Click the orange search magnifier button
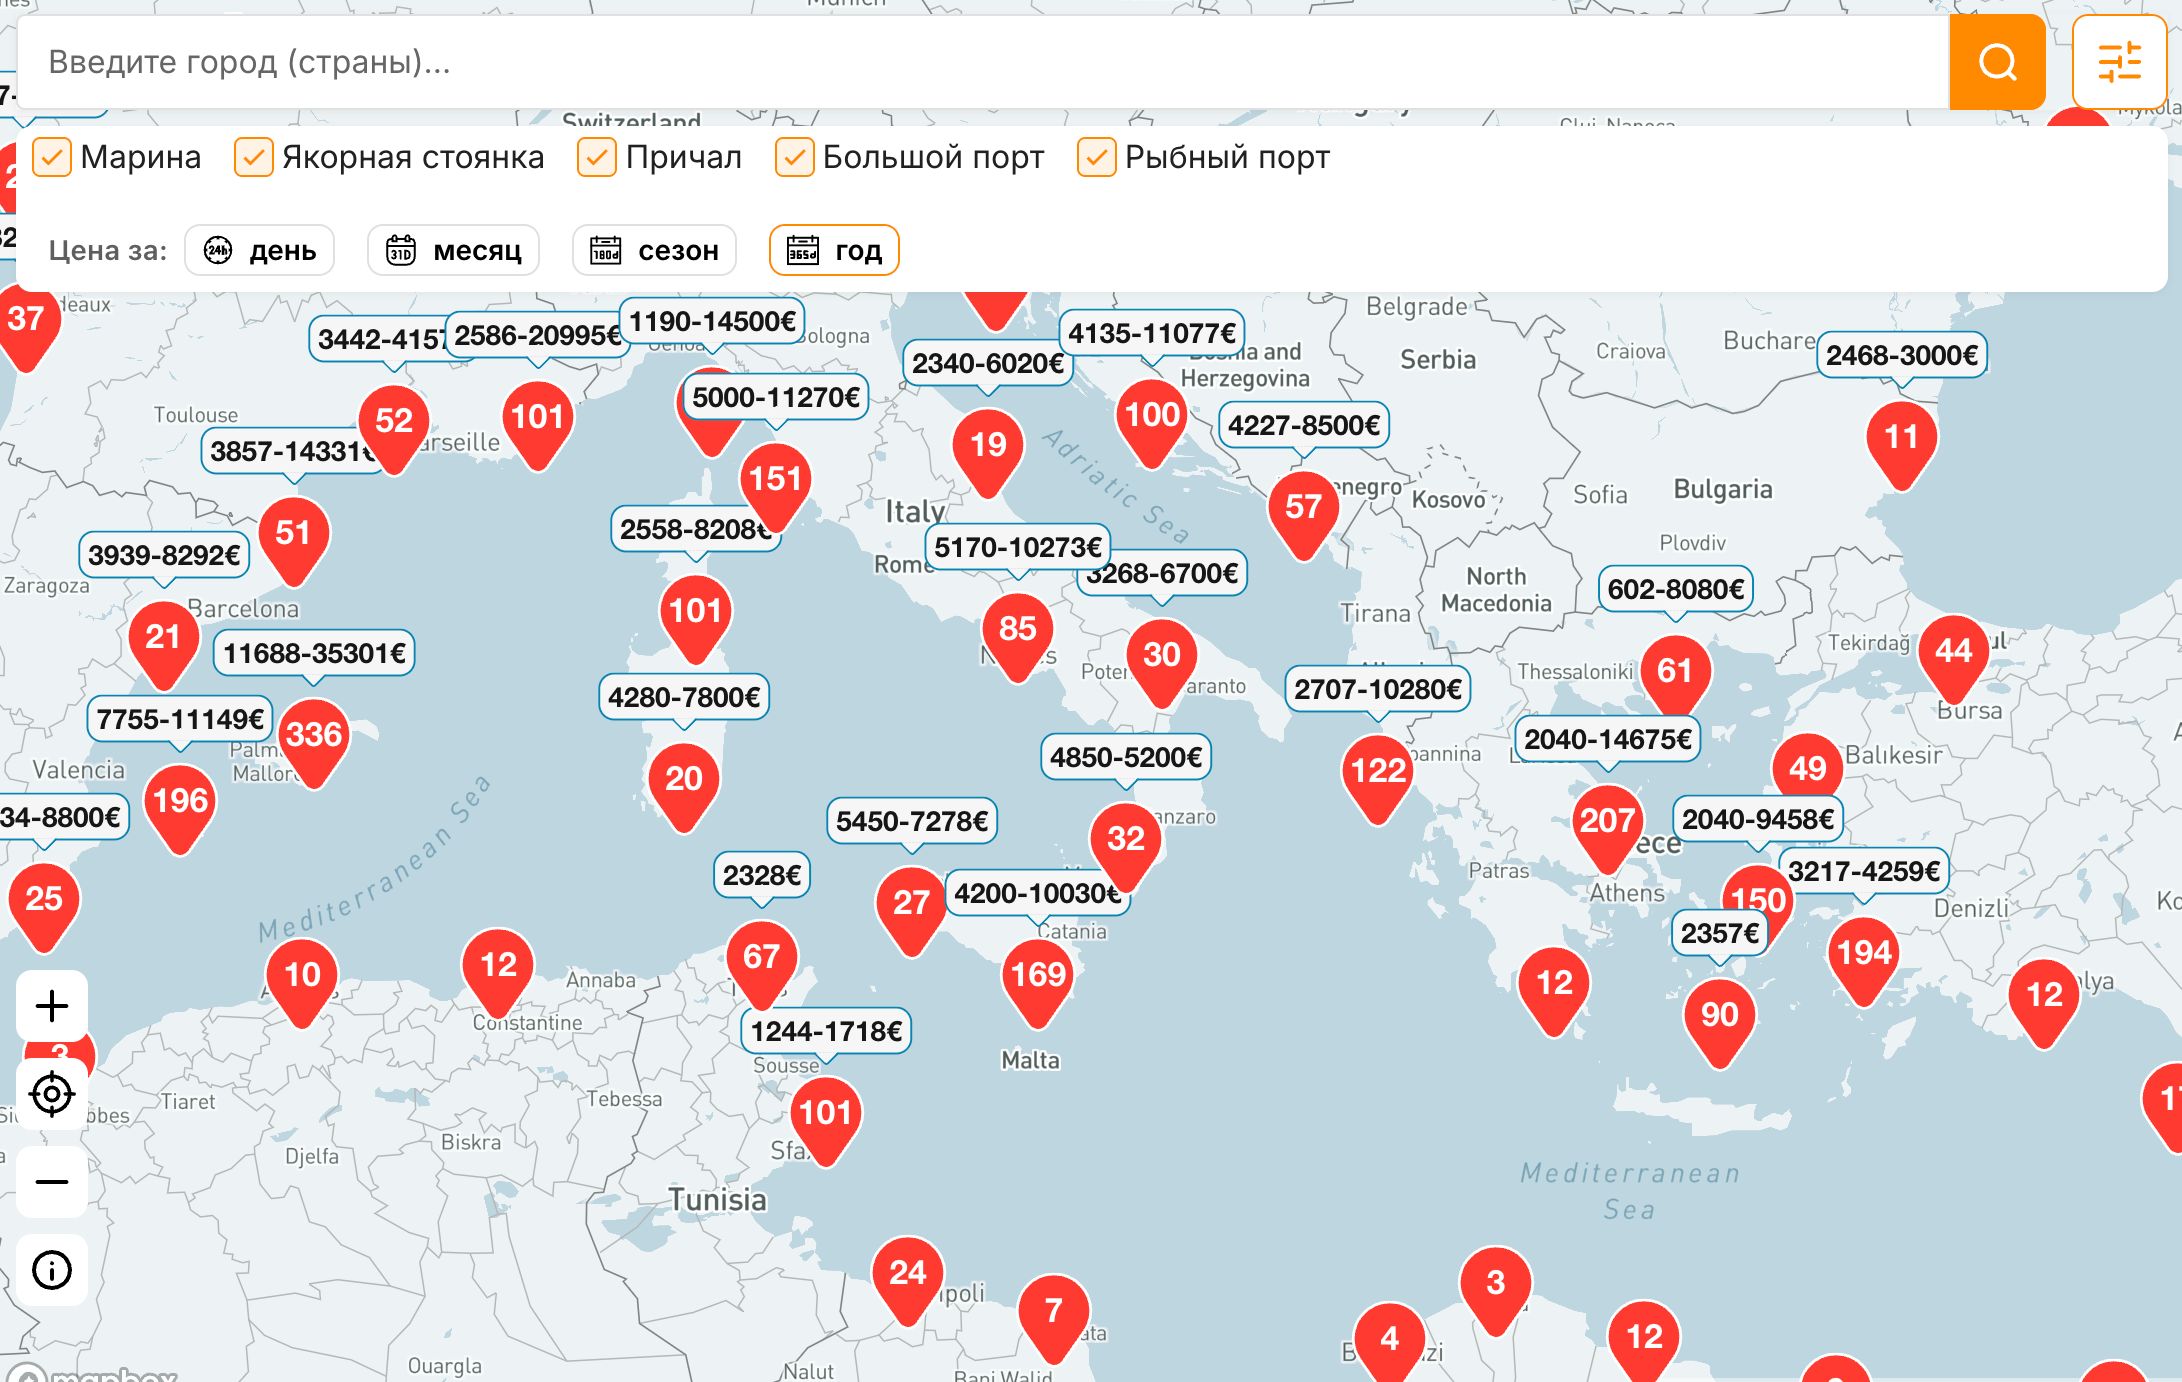Screen dimensions: 2182x1382 (x=1996, y=62)
